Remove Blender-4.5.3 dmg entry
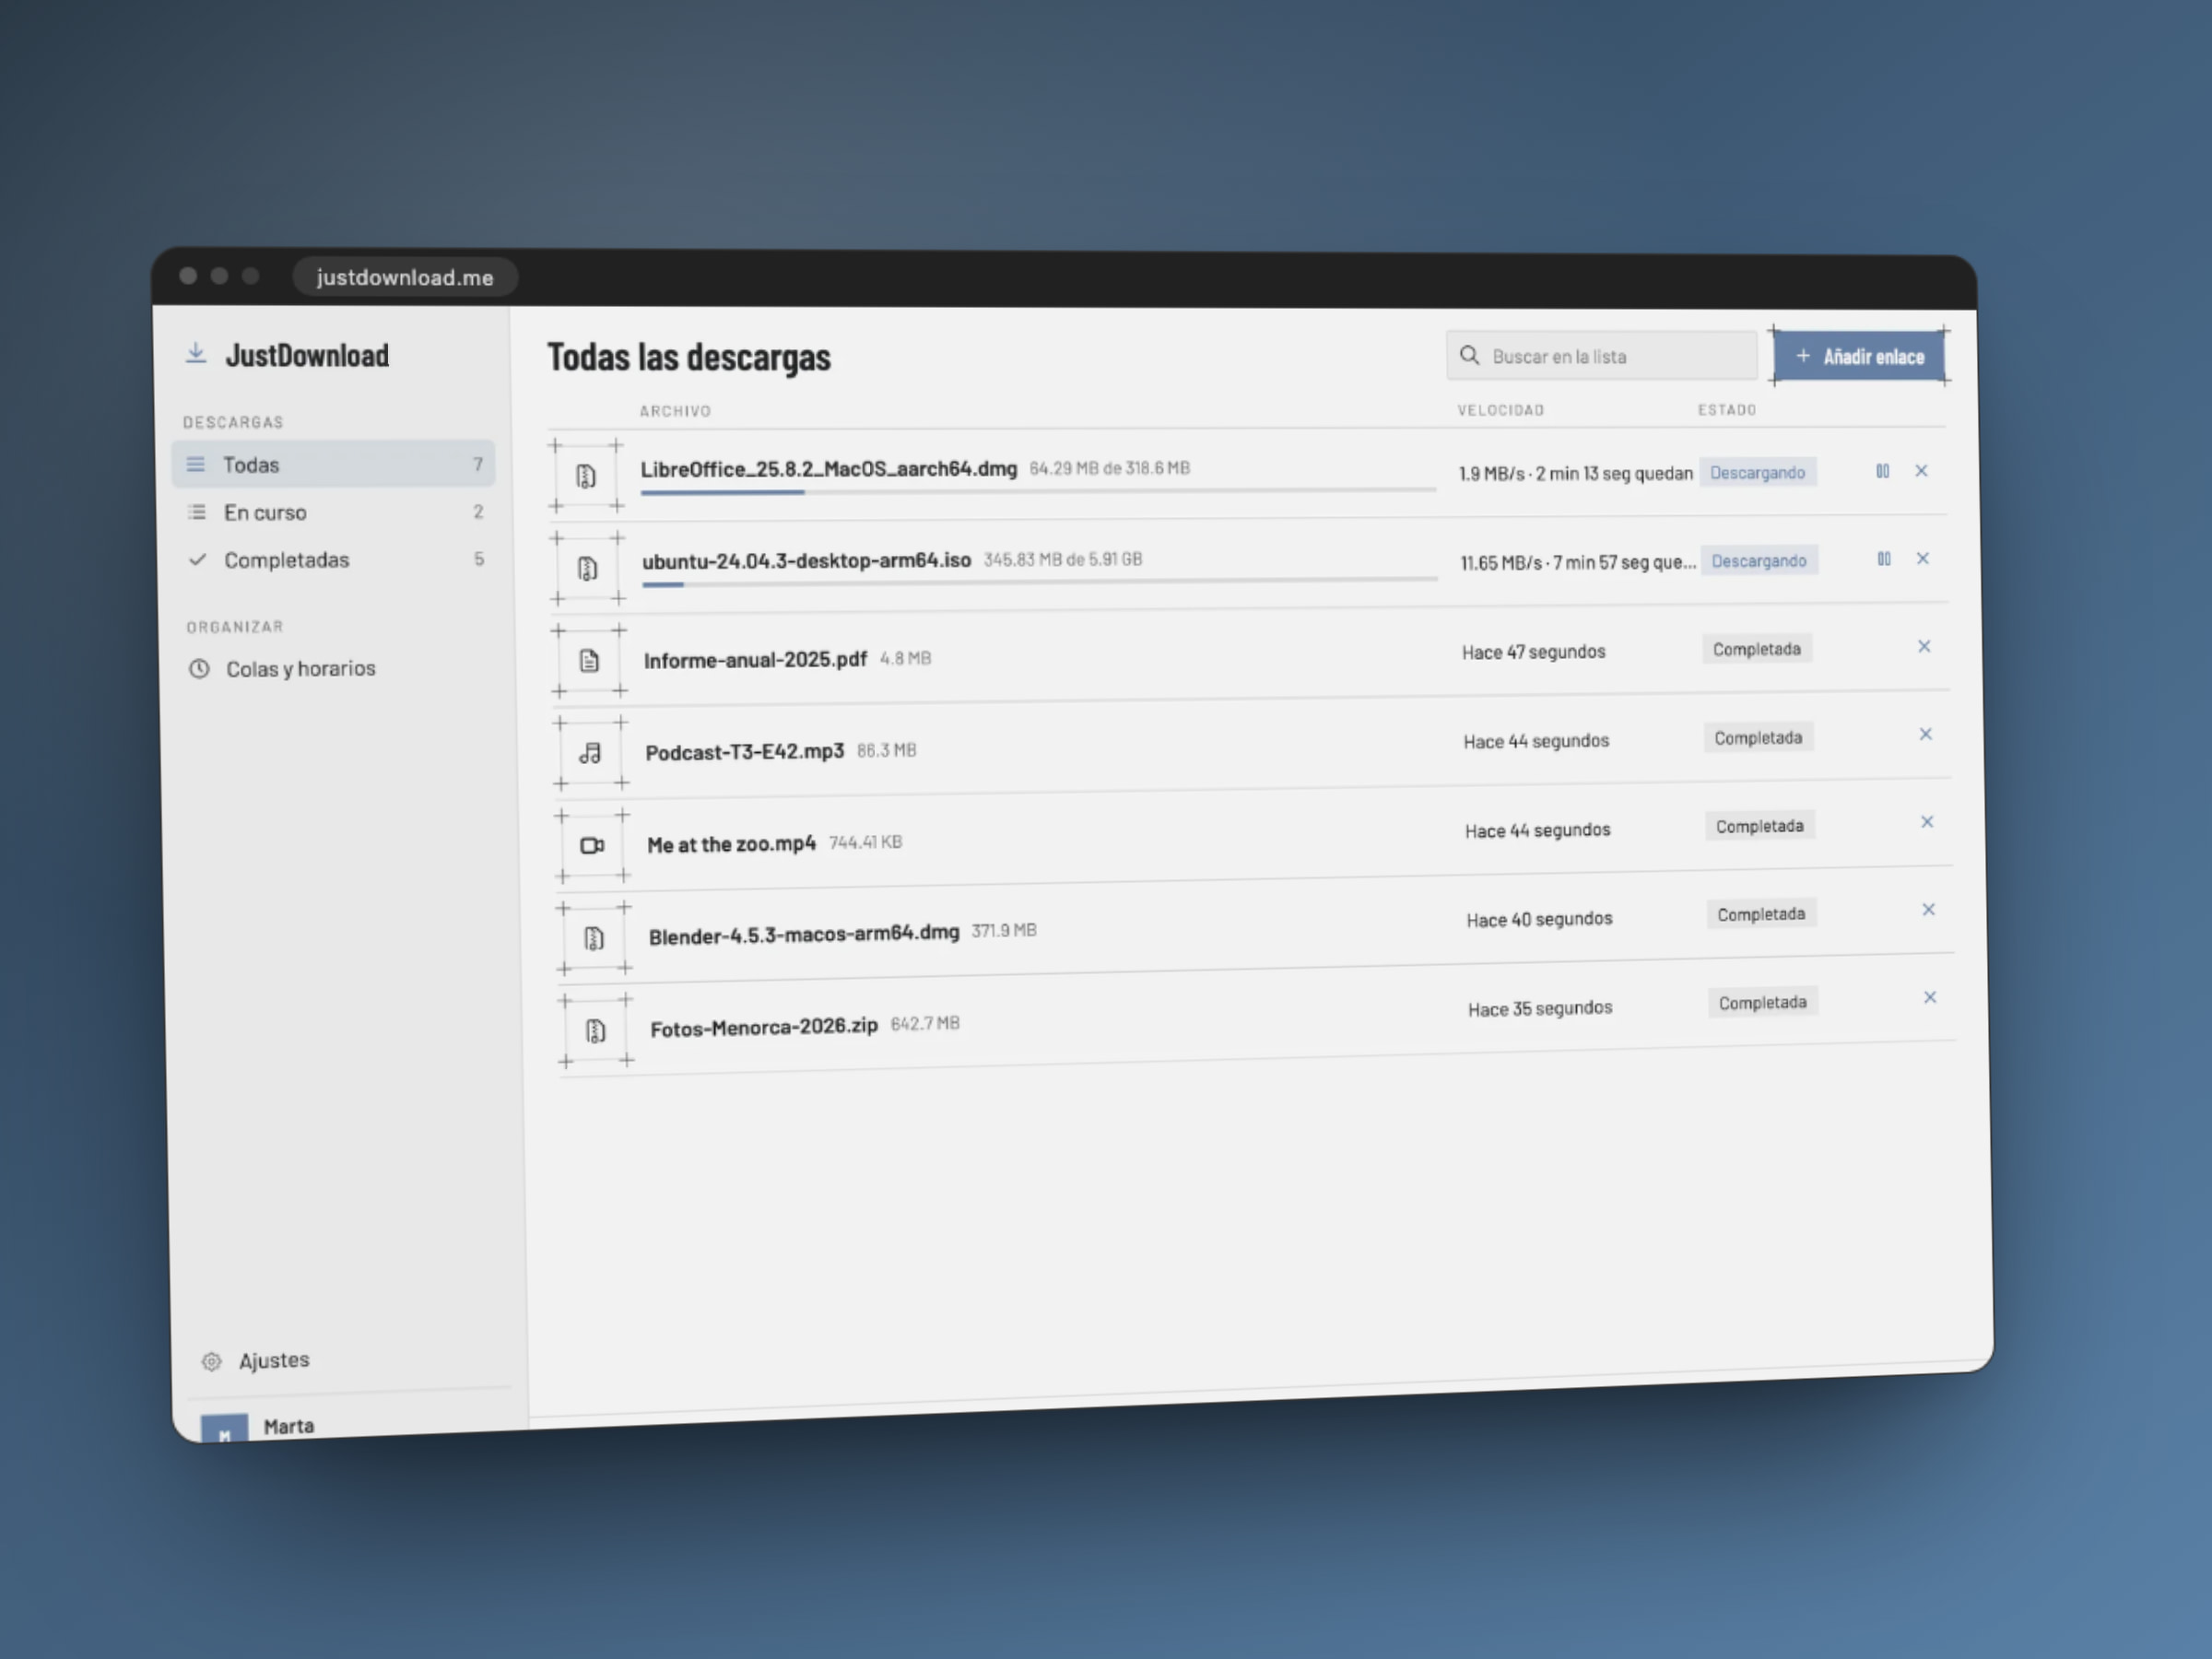The height and width of the screenshot is (1659, 2212). click(x=1928, y=910)
